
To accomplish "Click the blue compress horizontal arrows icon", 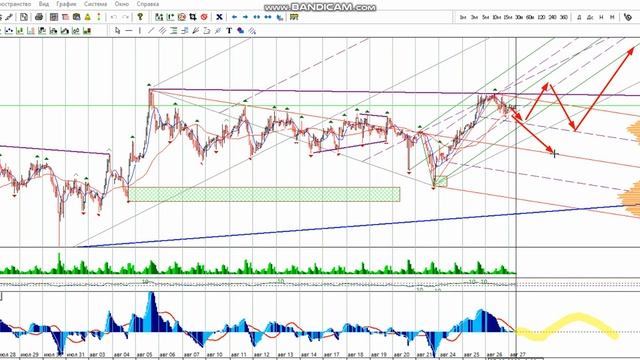I will (x=257, y=17).
